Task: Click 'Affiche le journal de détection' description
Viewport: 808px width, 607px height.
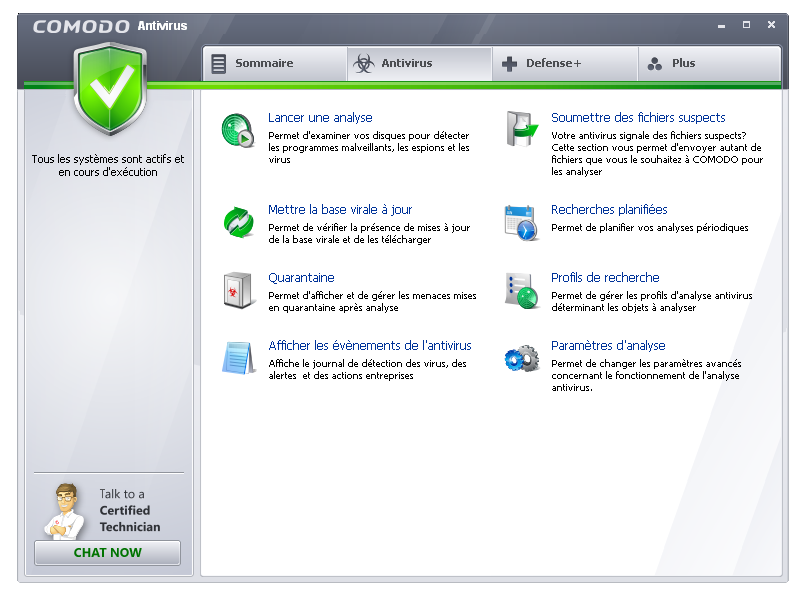Action: (x=367, y=369)
